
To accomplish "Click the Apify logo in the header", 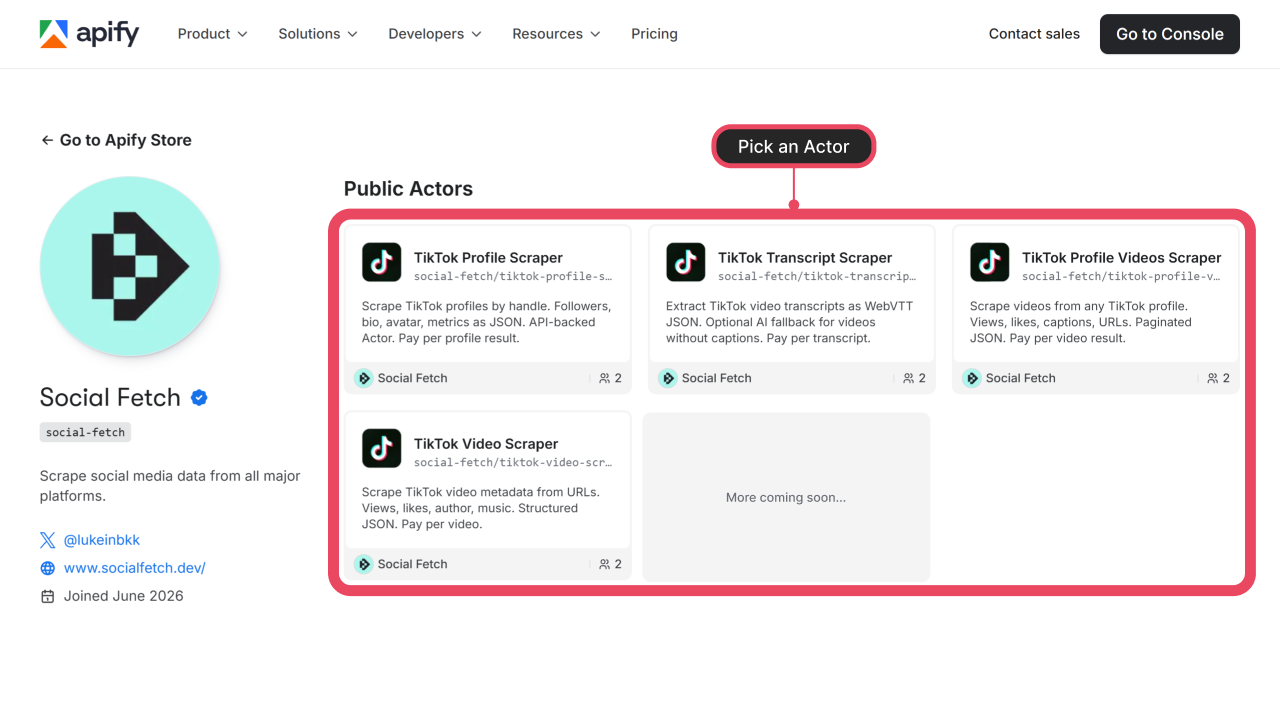I will [89, 34].
